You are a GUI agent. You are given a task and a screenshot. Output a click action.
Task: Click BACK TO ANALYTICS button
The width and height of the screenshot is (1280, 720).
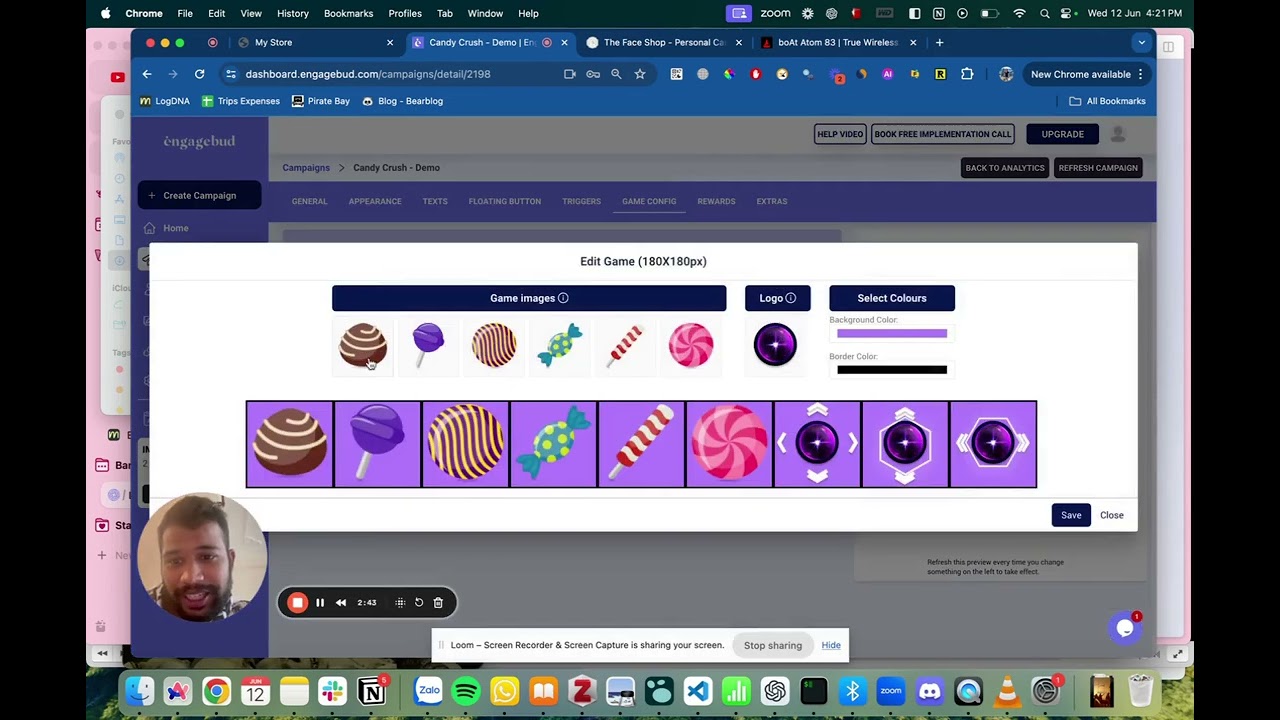pos(1005,168)
